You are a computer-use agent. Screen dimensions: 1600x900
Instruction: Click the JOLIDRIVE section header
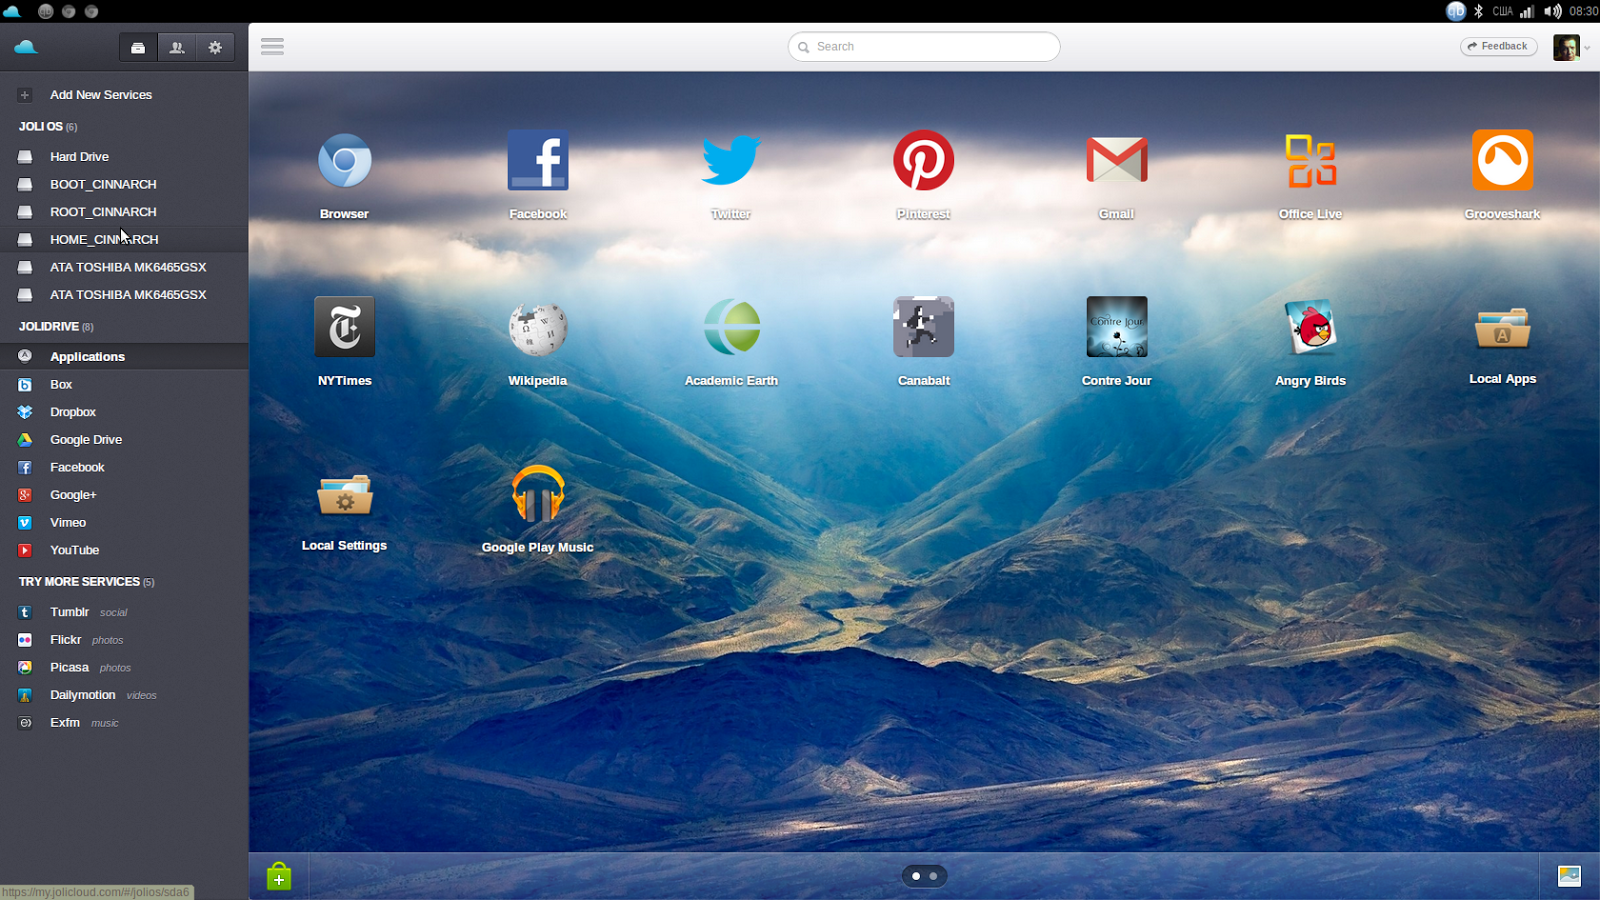[x=56, y=327]
